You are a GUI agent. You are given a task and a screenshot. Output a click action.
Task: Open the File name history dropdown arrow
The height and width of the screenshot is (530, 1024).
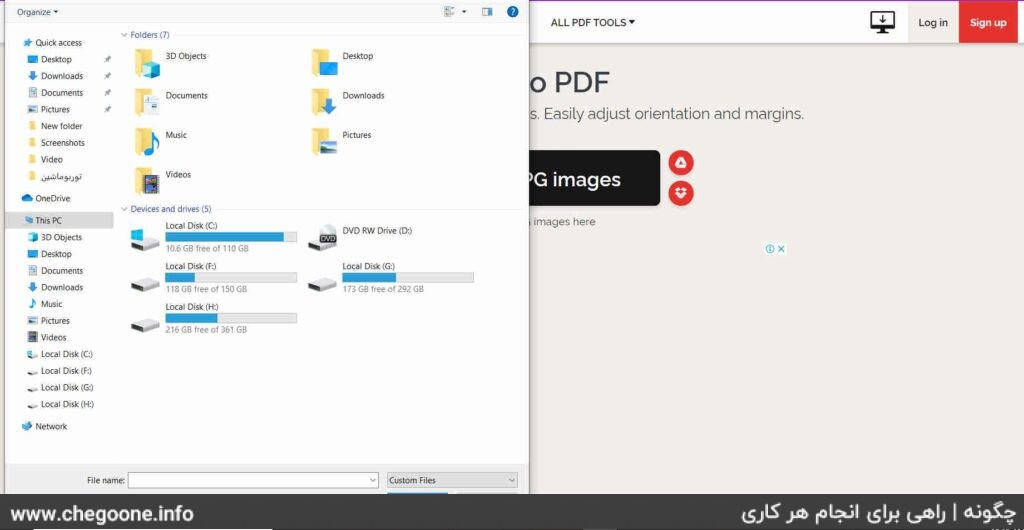point(373,480)
